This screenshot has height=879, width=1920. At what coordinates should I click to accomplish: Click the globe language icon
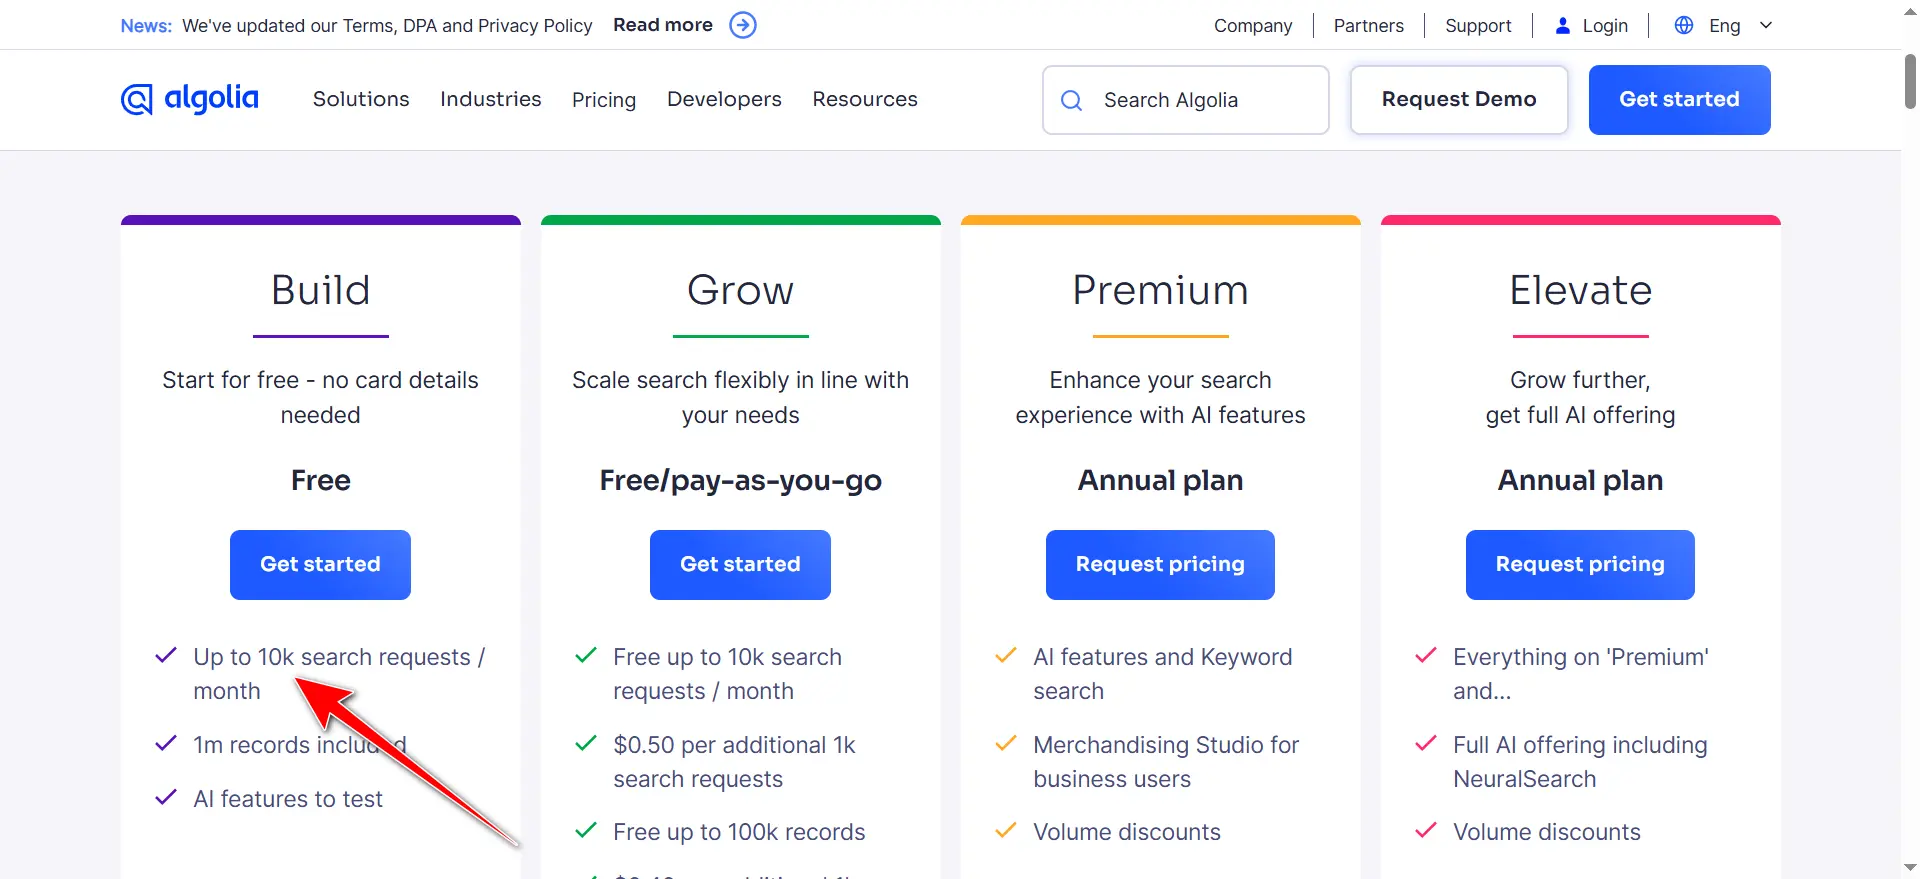click(x=1683, y=25)
